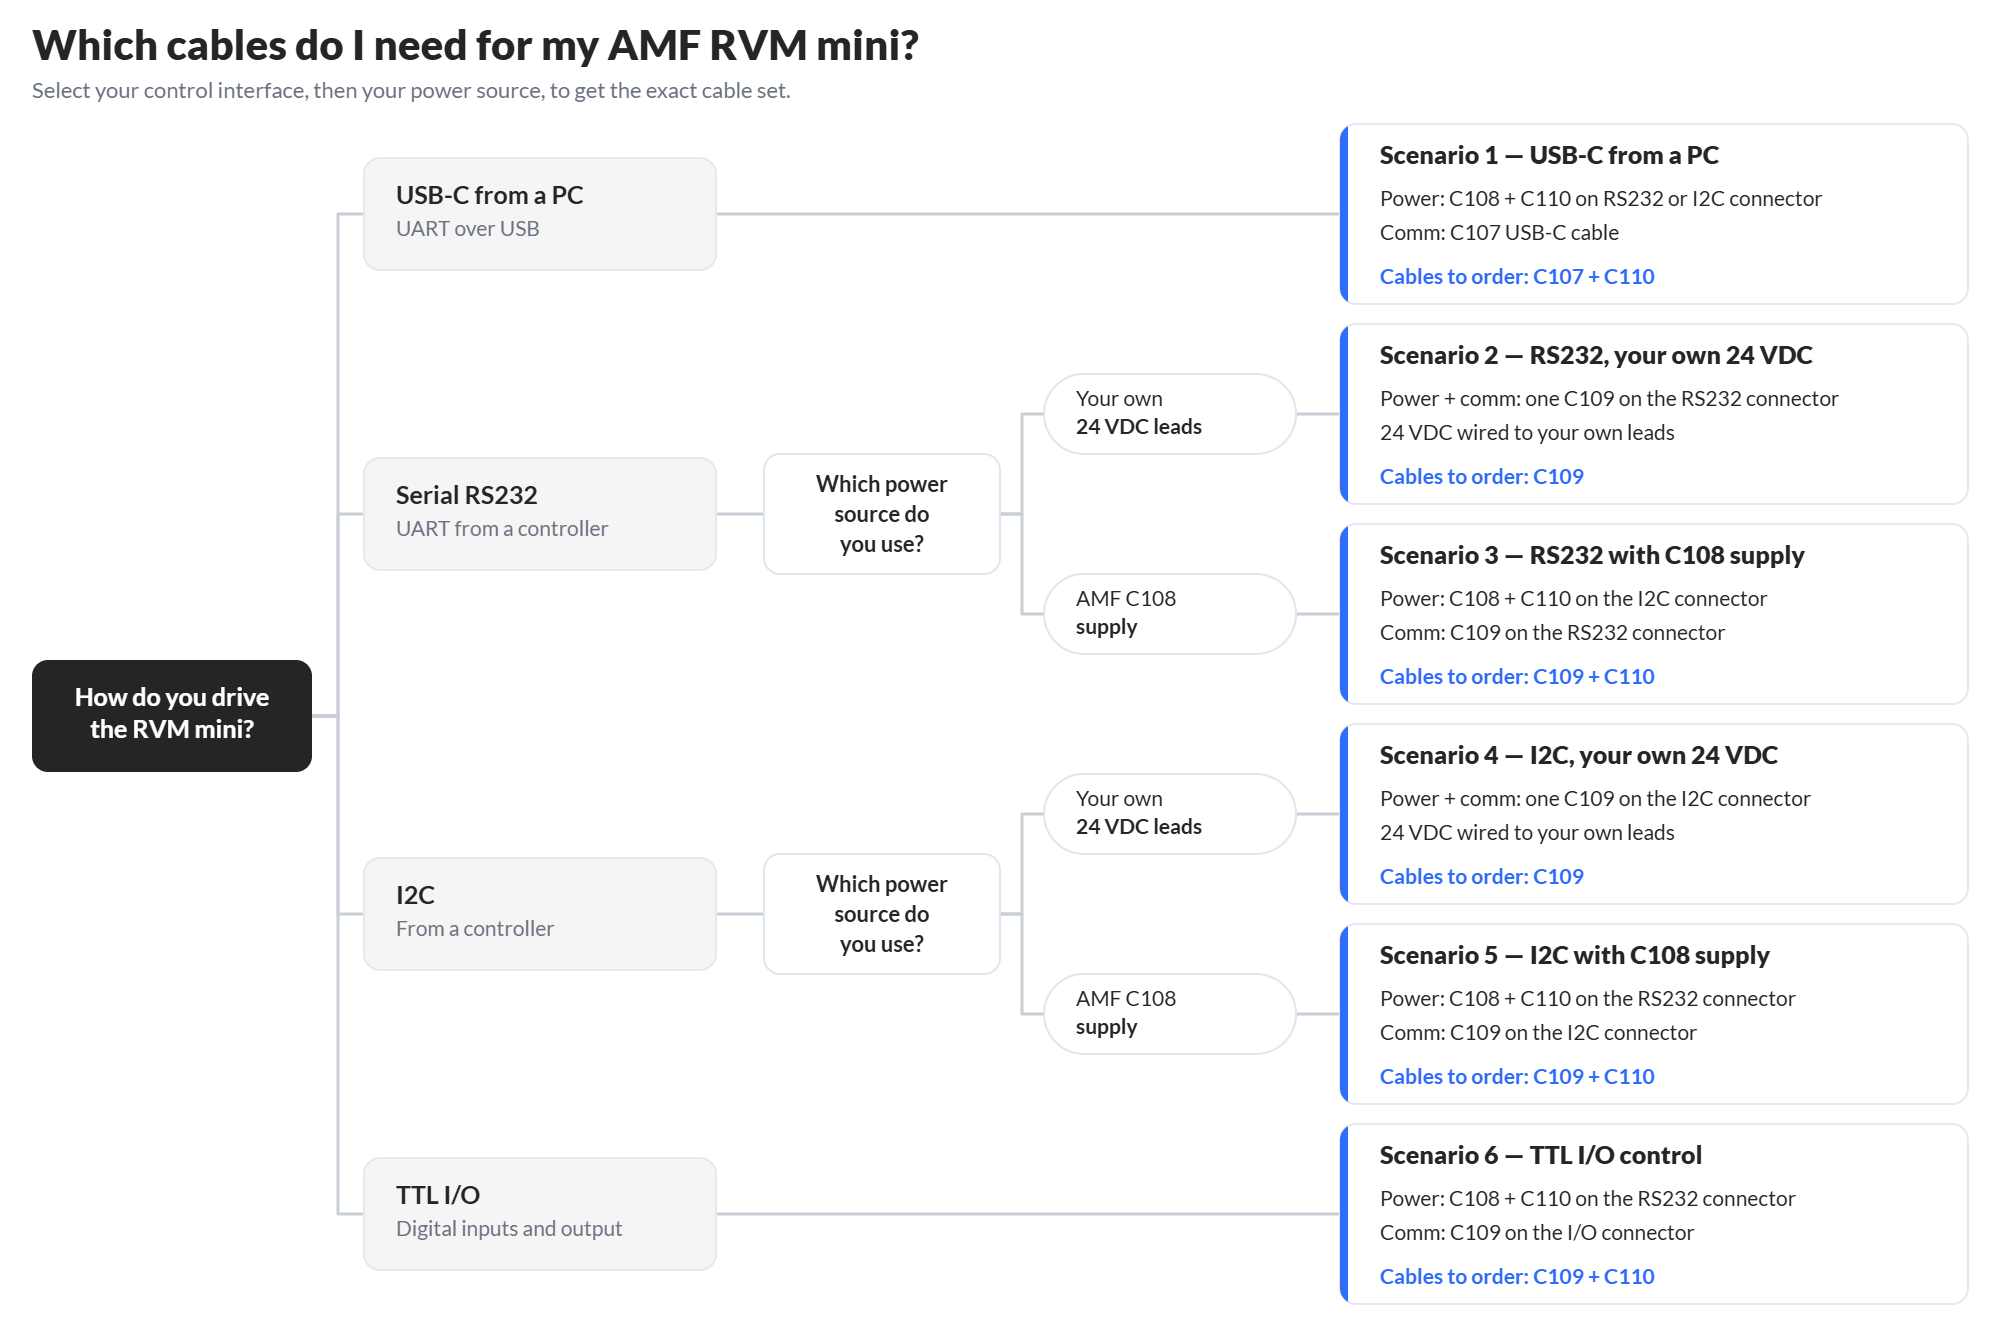Viewport: 2000px width, 1320px height.
Task: Click 'Comm: C109 on the RS232 connector' text
Action: click(1552, 632)
